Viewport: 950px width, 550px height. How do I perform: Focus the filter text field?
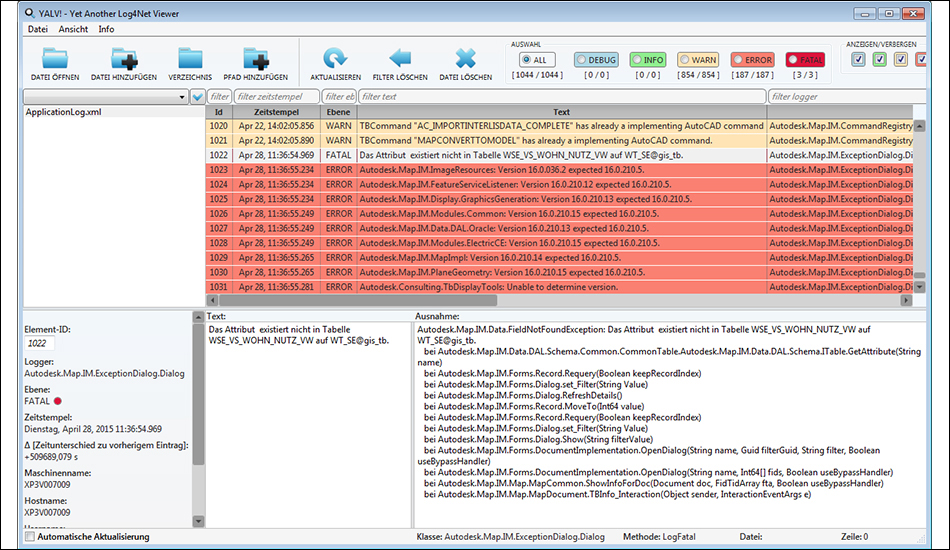562,96
